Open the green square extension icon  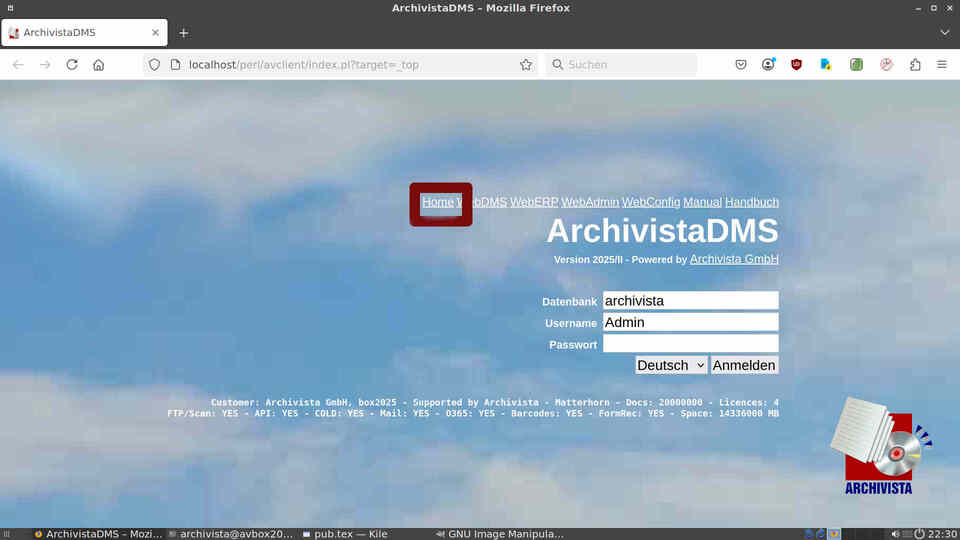pyautogui.click(x=856, y=64)
